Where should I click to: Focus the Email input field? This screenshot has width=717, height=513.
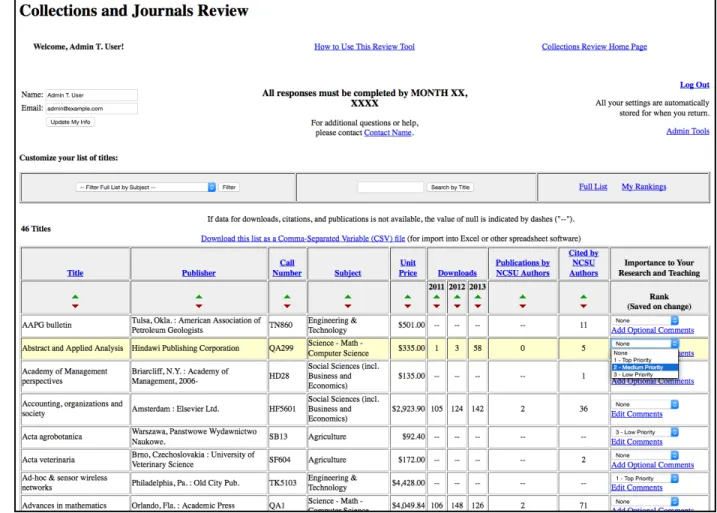point(91,108)
